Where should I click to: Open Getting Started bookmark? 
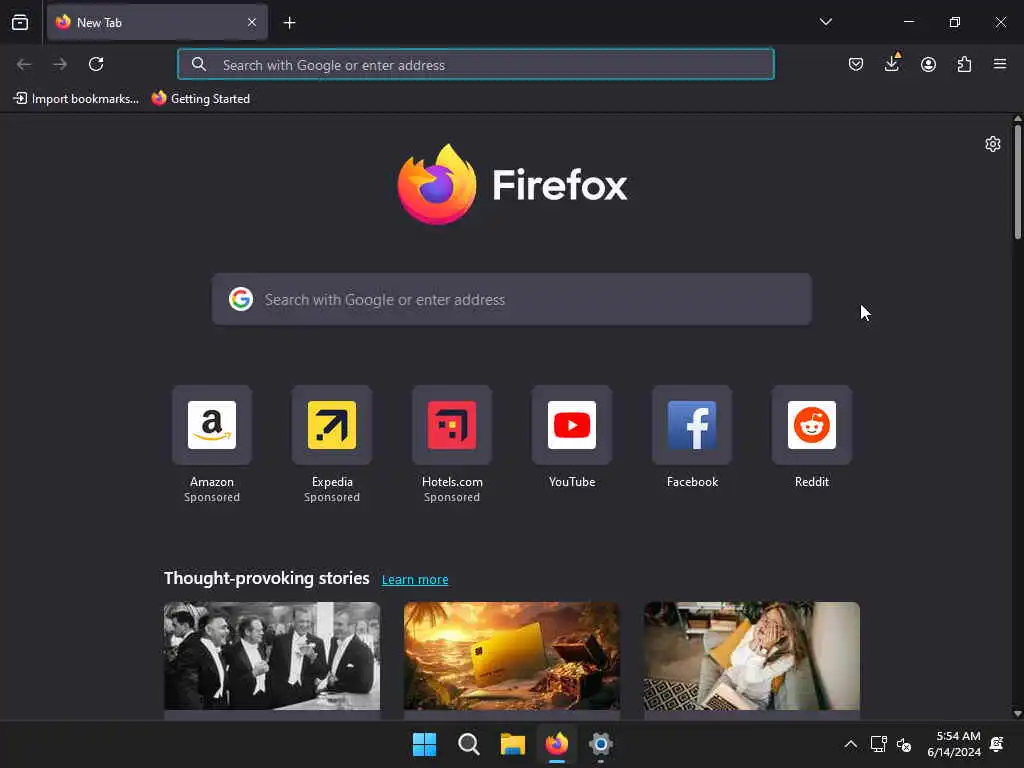[201, 99]
